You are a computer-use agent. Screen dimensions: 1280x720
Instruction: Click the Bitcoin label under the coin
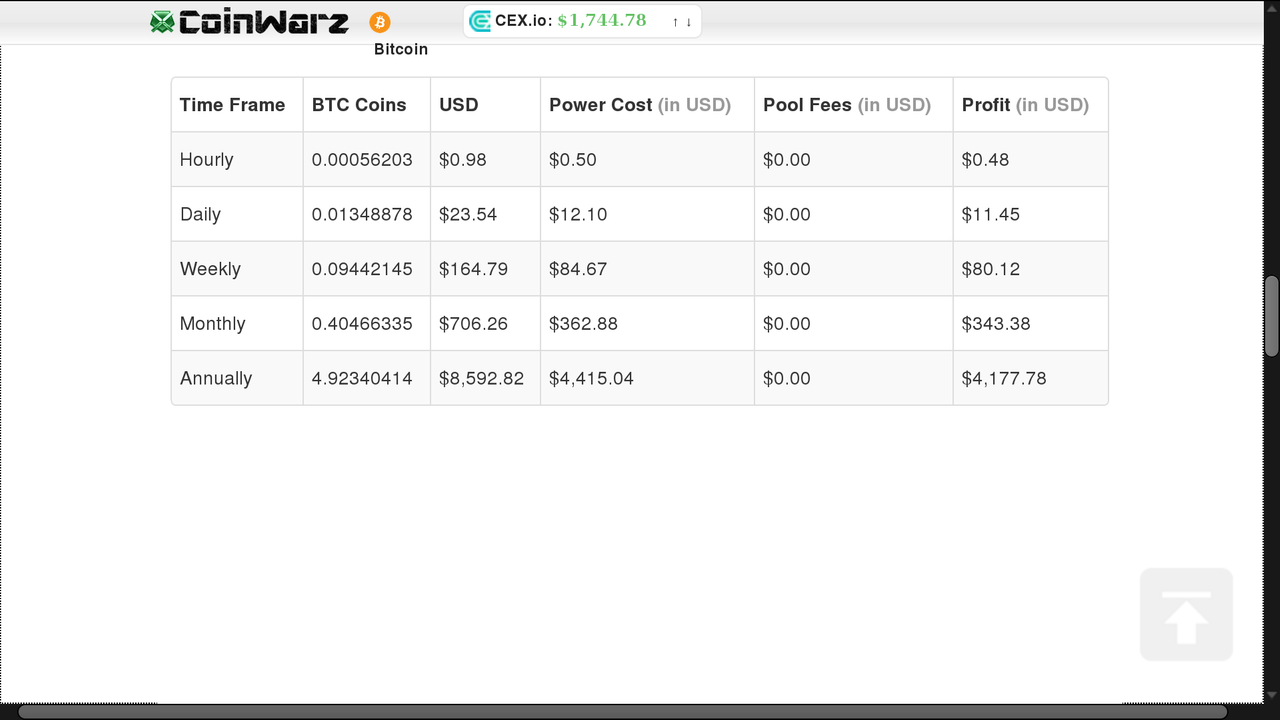401,49
